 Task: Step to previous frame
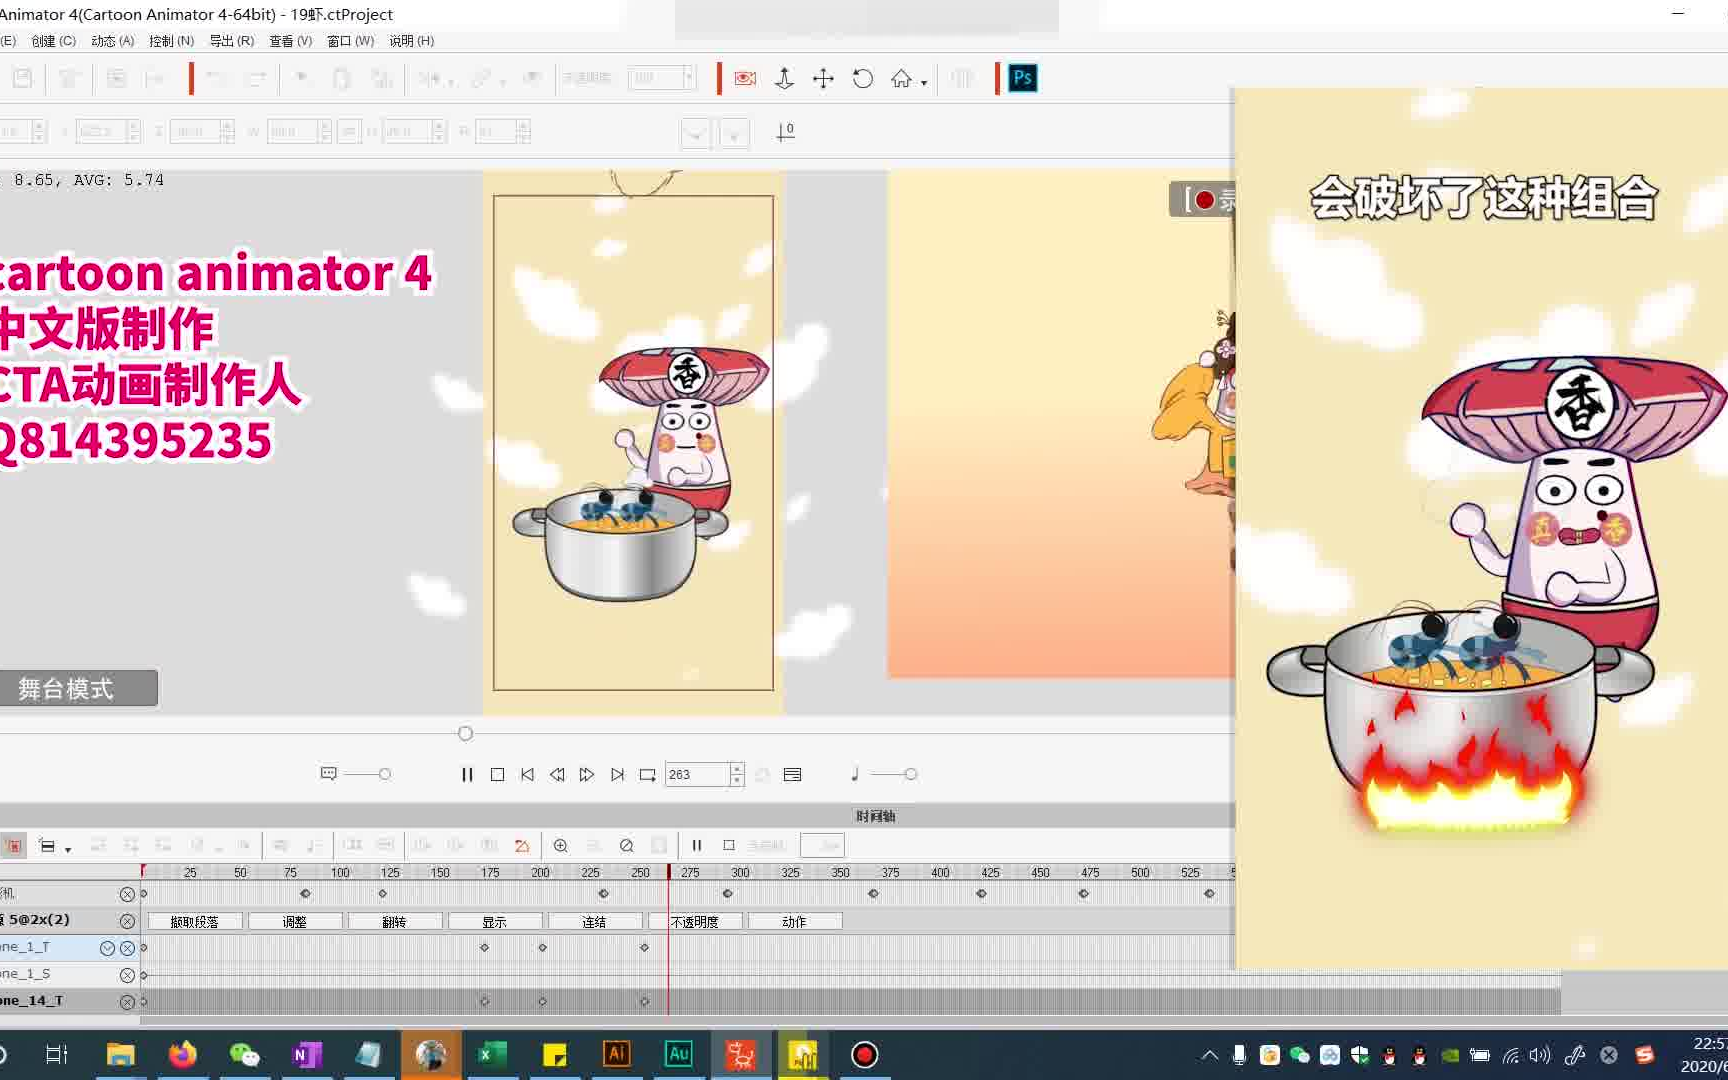(x=557, y=774)
